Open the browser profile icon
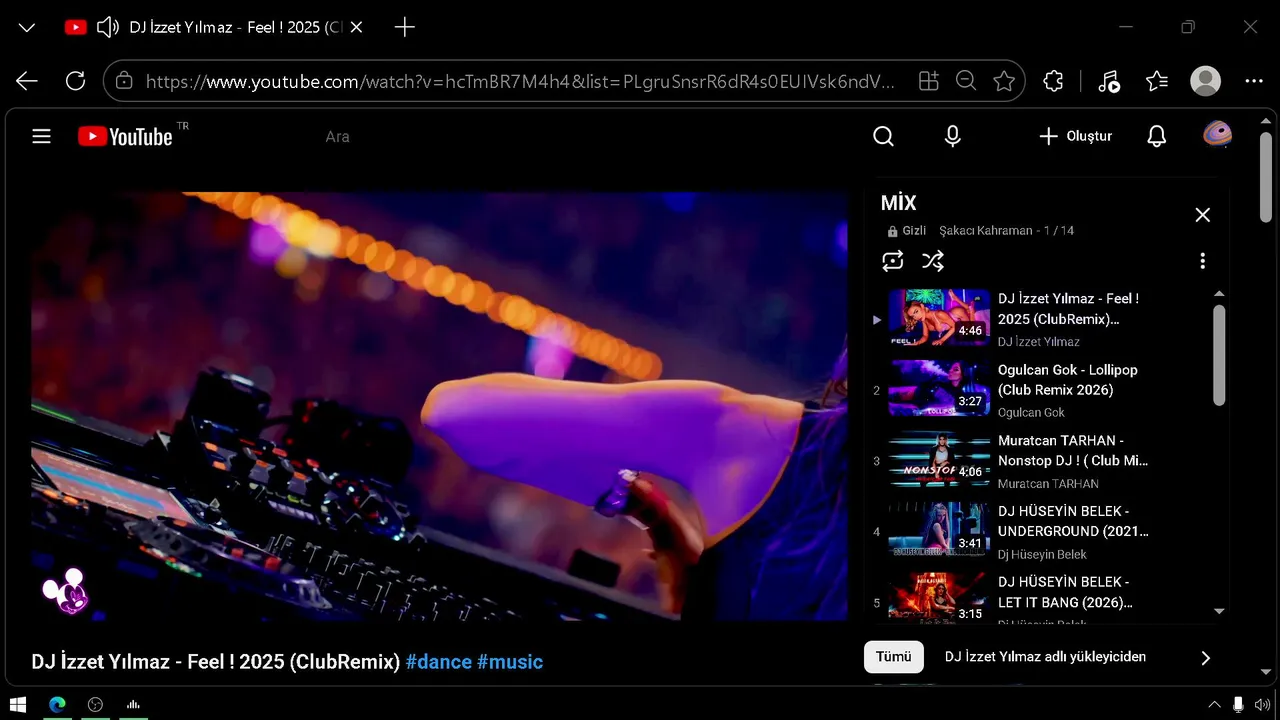Viewport: 1280px width, 720px height. pyautogui.click(x=1206, y=81)
